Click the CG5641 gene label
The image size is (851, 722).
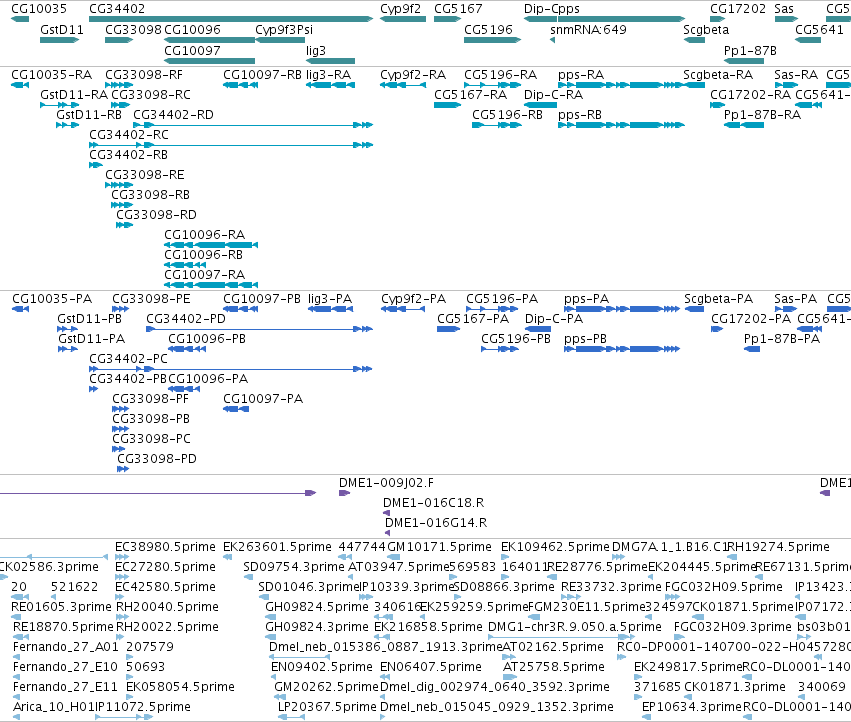[820, 29]
